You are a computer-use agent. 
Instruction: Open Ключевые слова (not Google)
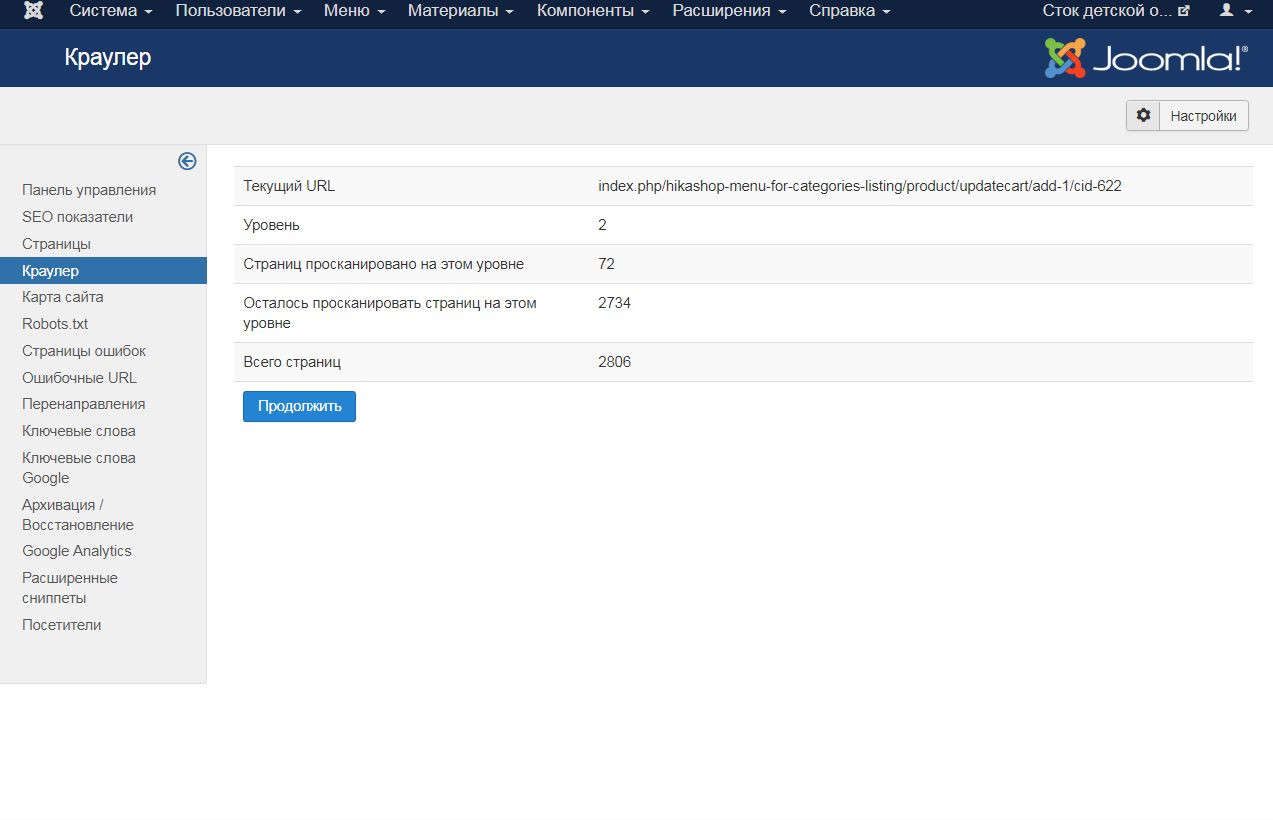pyautogui.click(x=79, y=431)
